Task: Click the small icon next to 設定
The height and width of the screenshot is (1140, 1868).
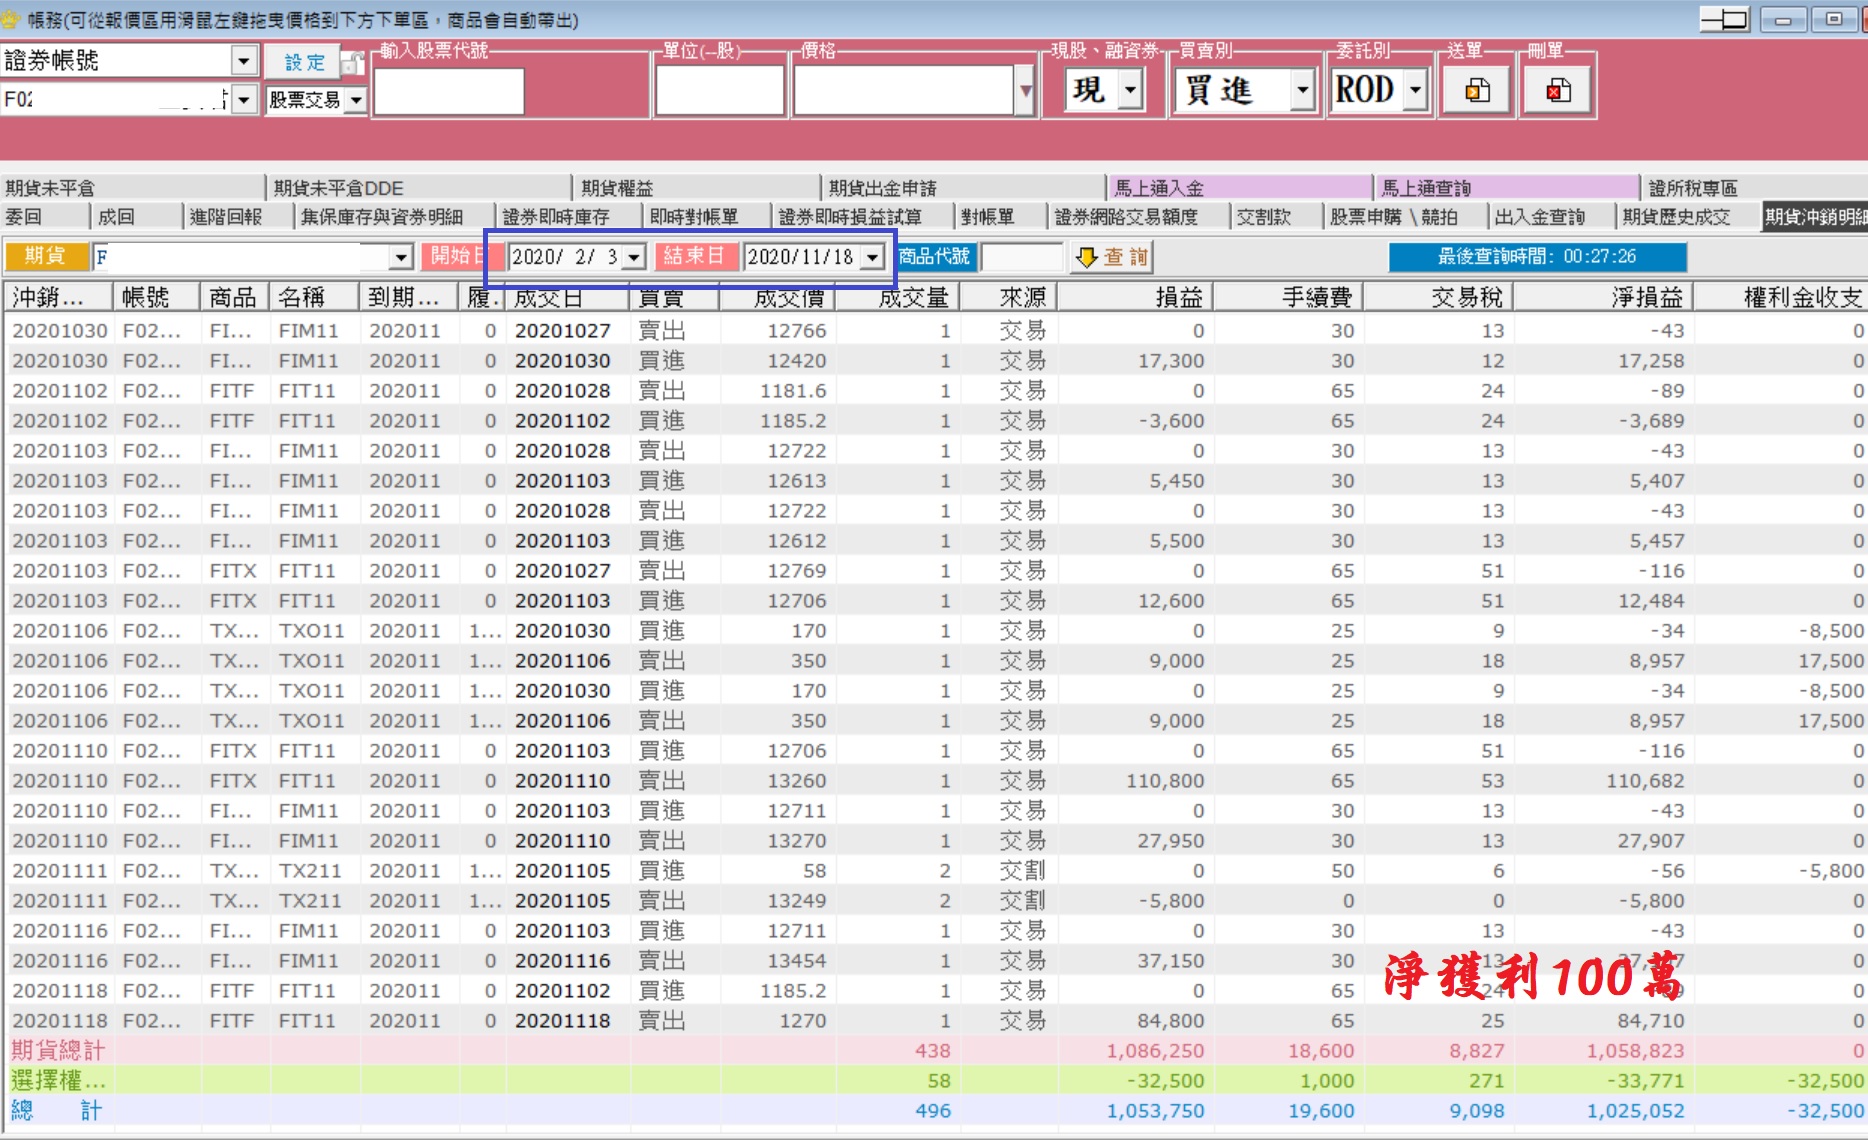Action: click(353, 63)
